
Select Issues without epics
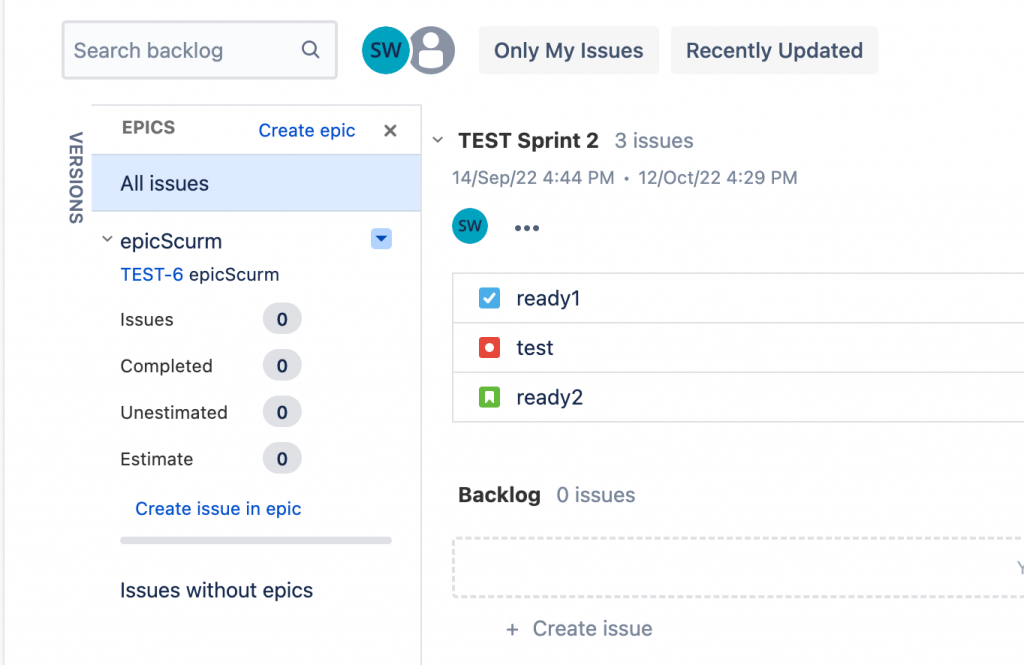pos(216,590)
